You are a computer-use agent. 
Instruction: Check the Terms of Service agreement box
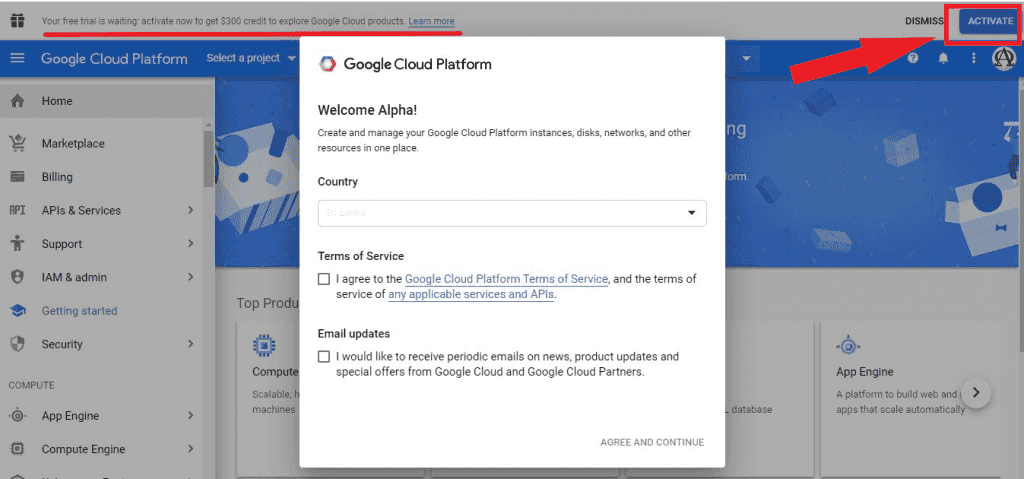(324, 279)
